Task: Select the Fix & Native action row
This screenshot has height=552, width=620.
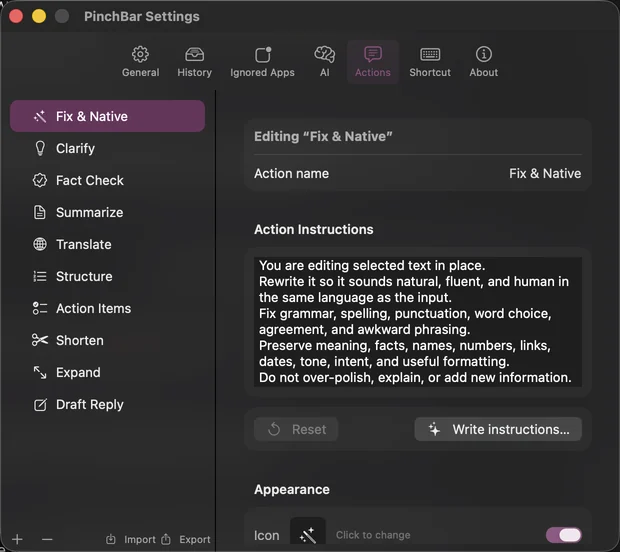Action: click(108, 116)
